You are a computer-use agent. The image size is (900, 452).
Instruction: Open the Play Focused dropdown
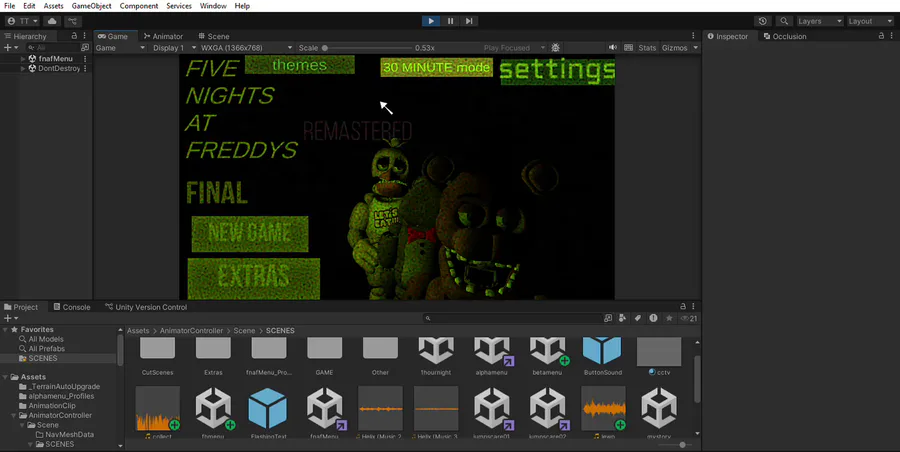point(514,48)
